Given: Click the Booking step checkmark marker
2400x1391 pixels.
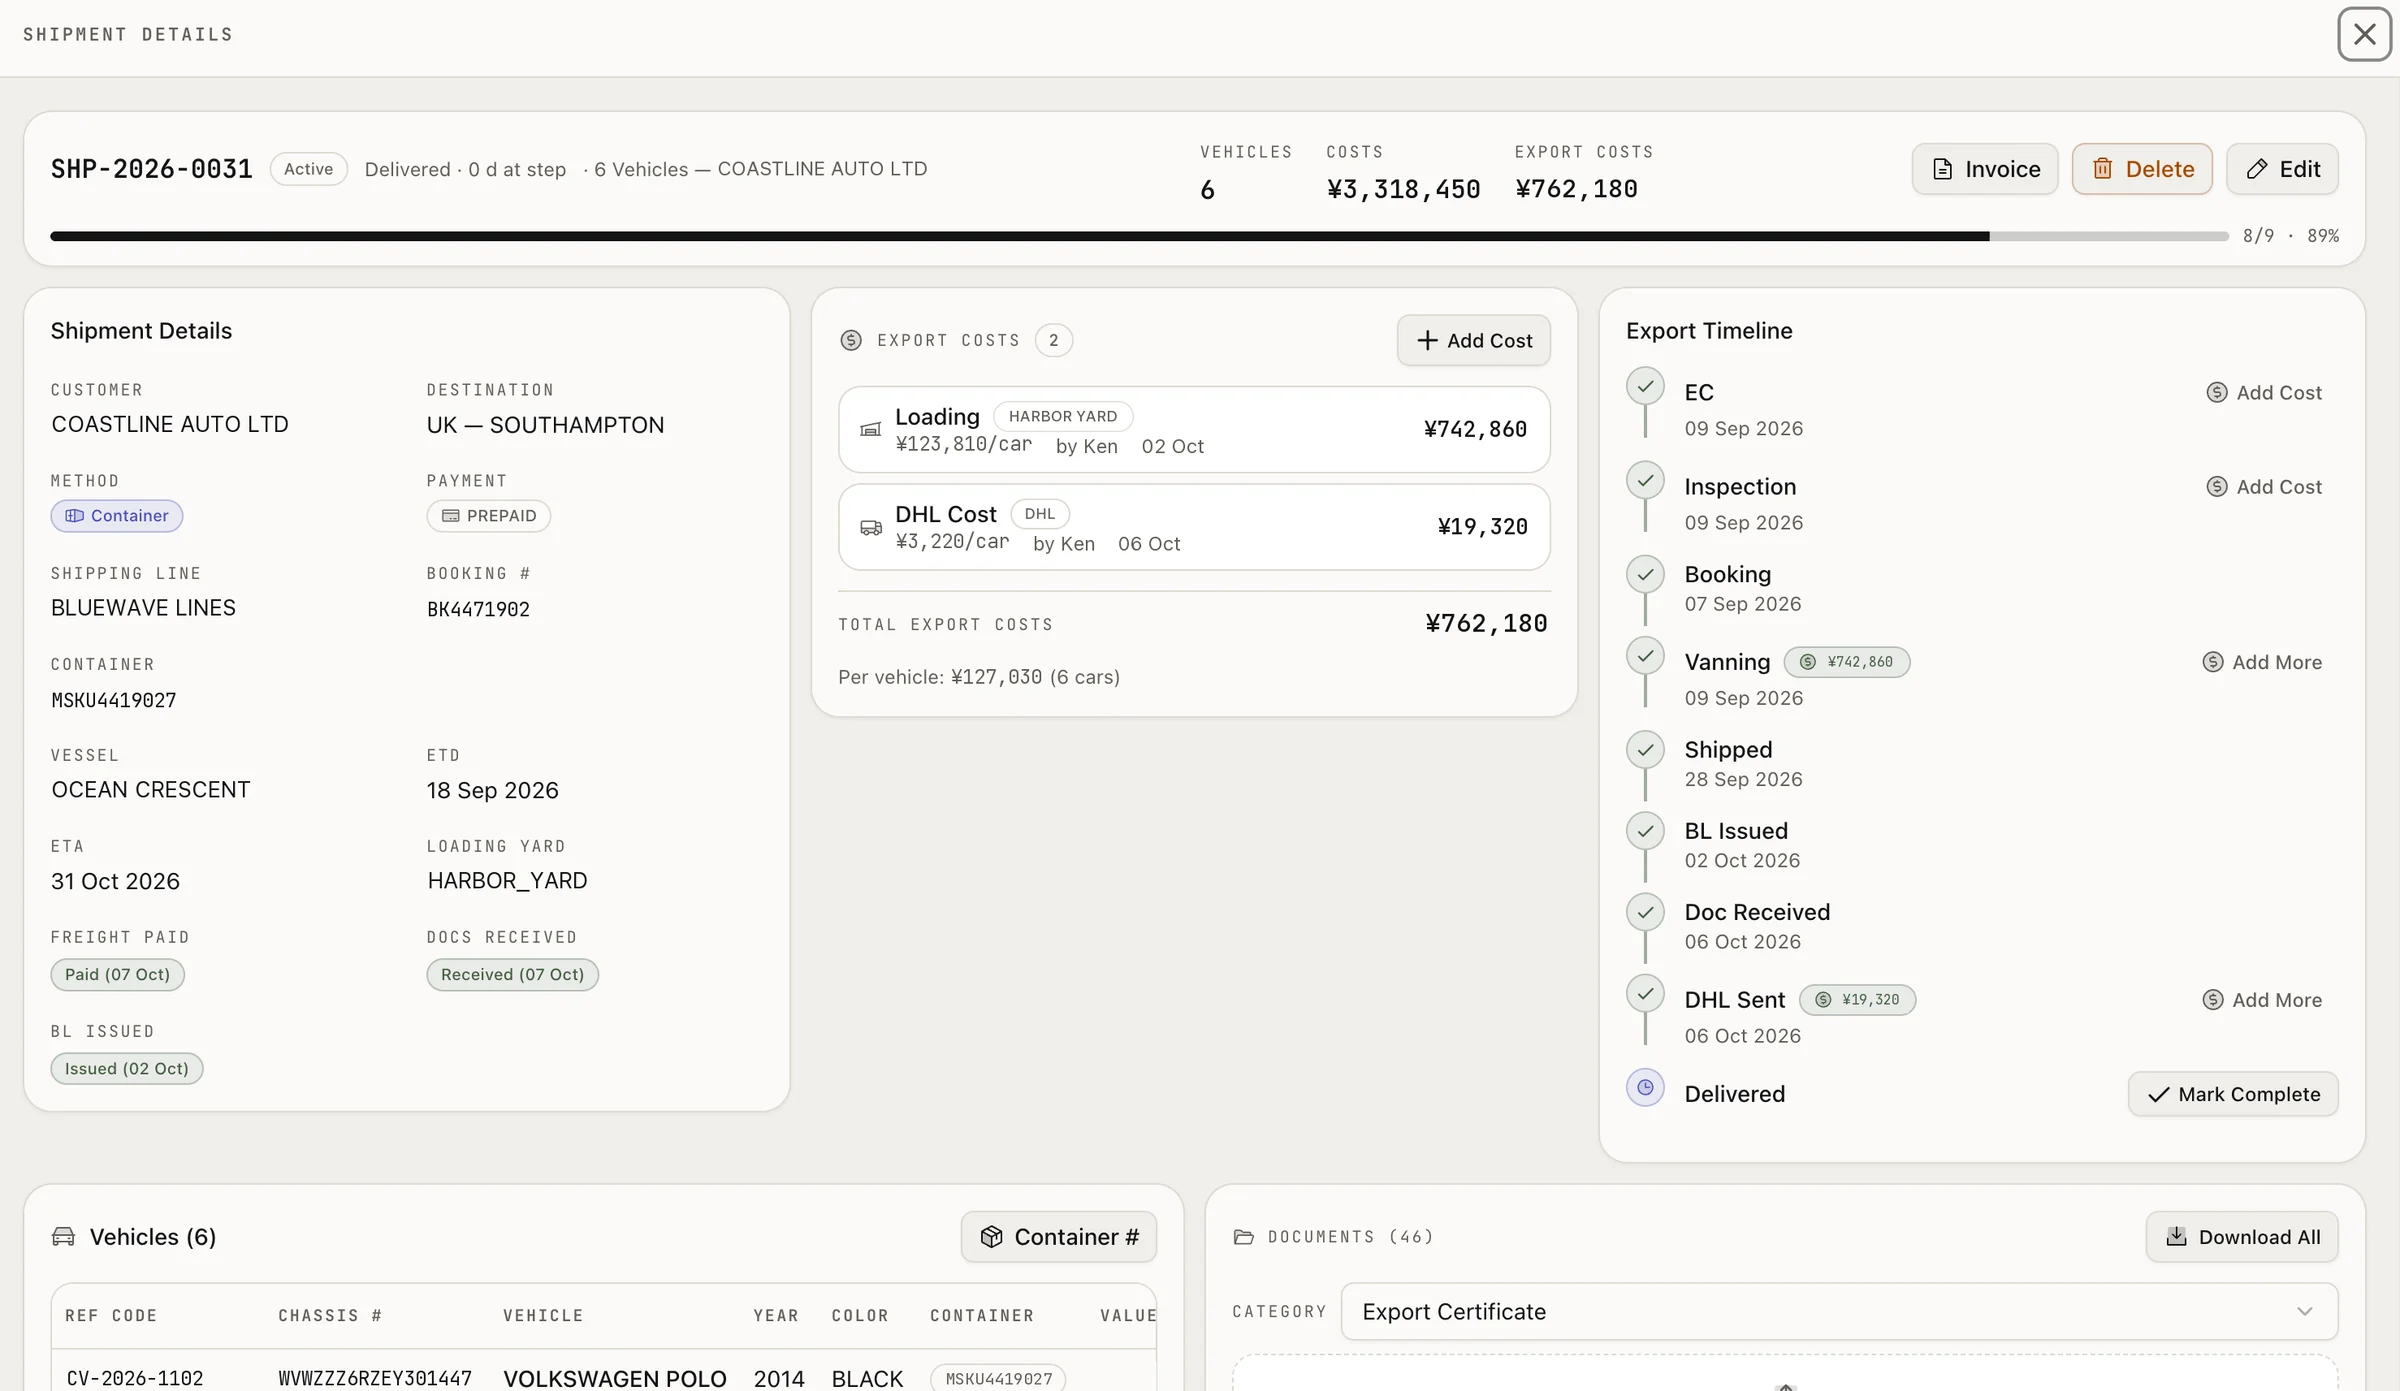Looking at the screenshot, I should [x=1645, y=574].
